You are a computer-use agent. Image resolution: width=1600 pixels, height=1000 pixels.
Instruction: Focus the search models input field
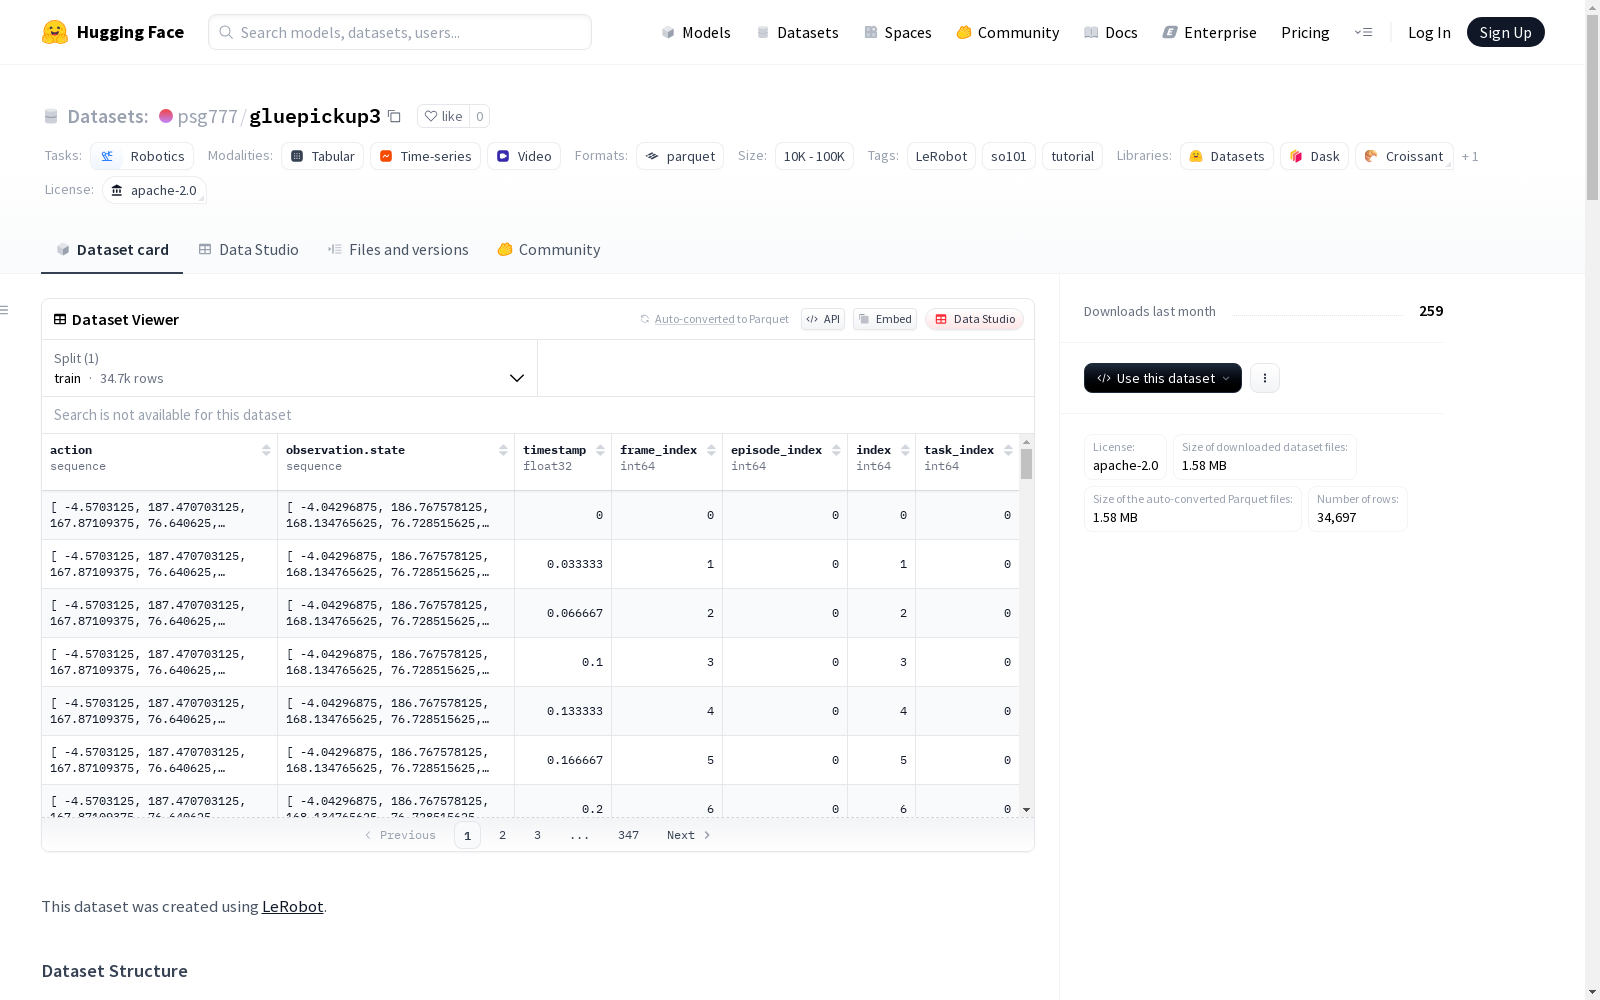[x=400, y=32]
